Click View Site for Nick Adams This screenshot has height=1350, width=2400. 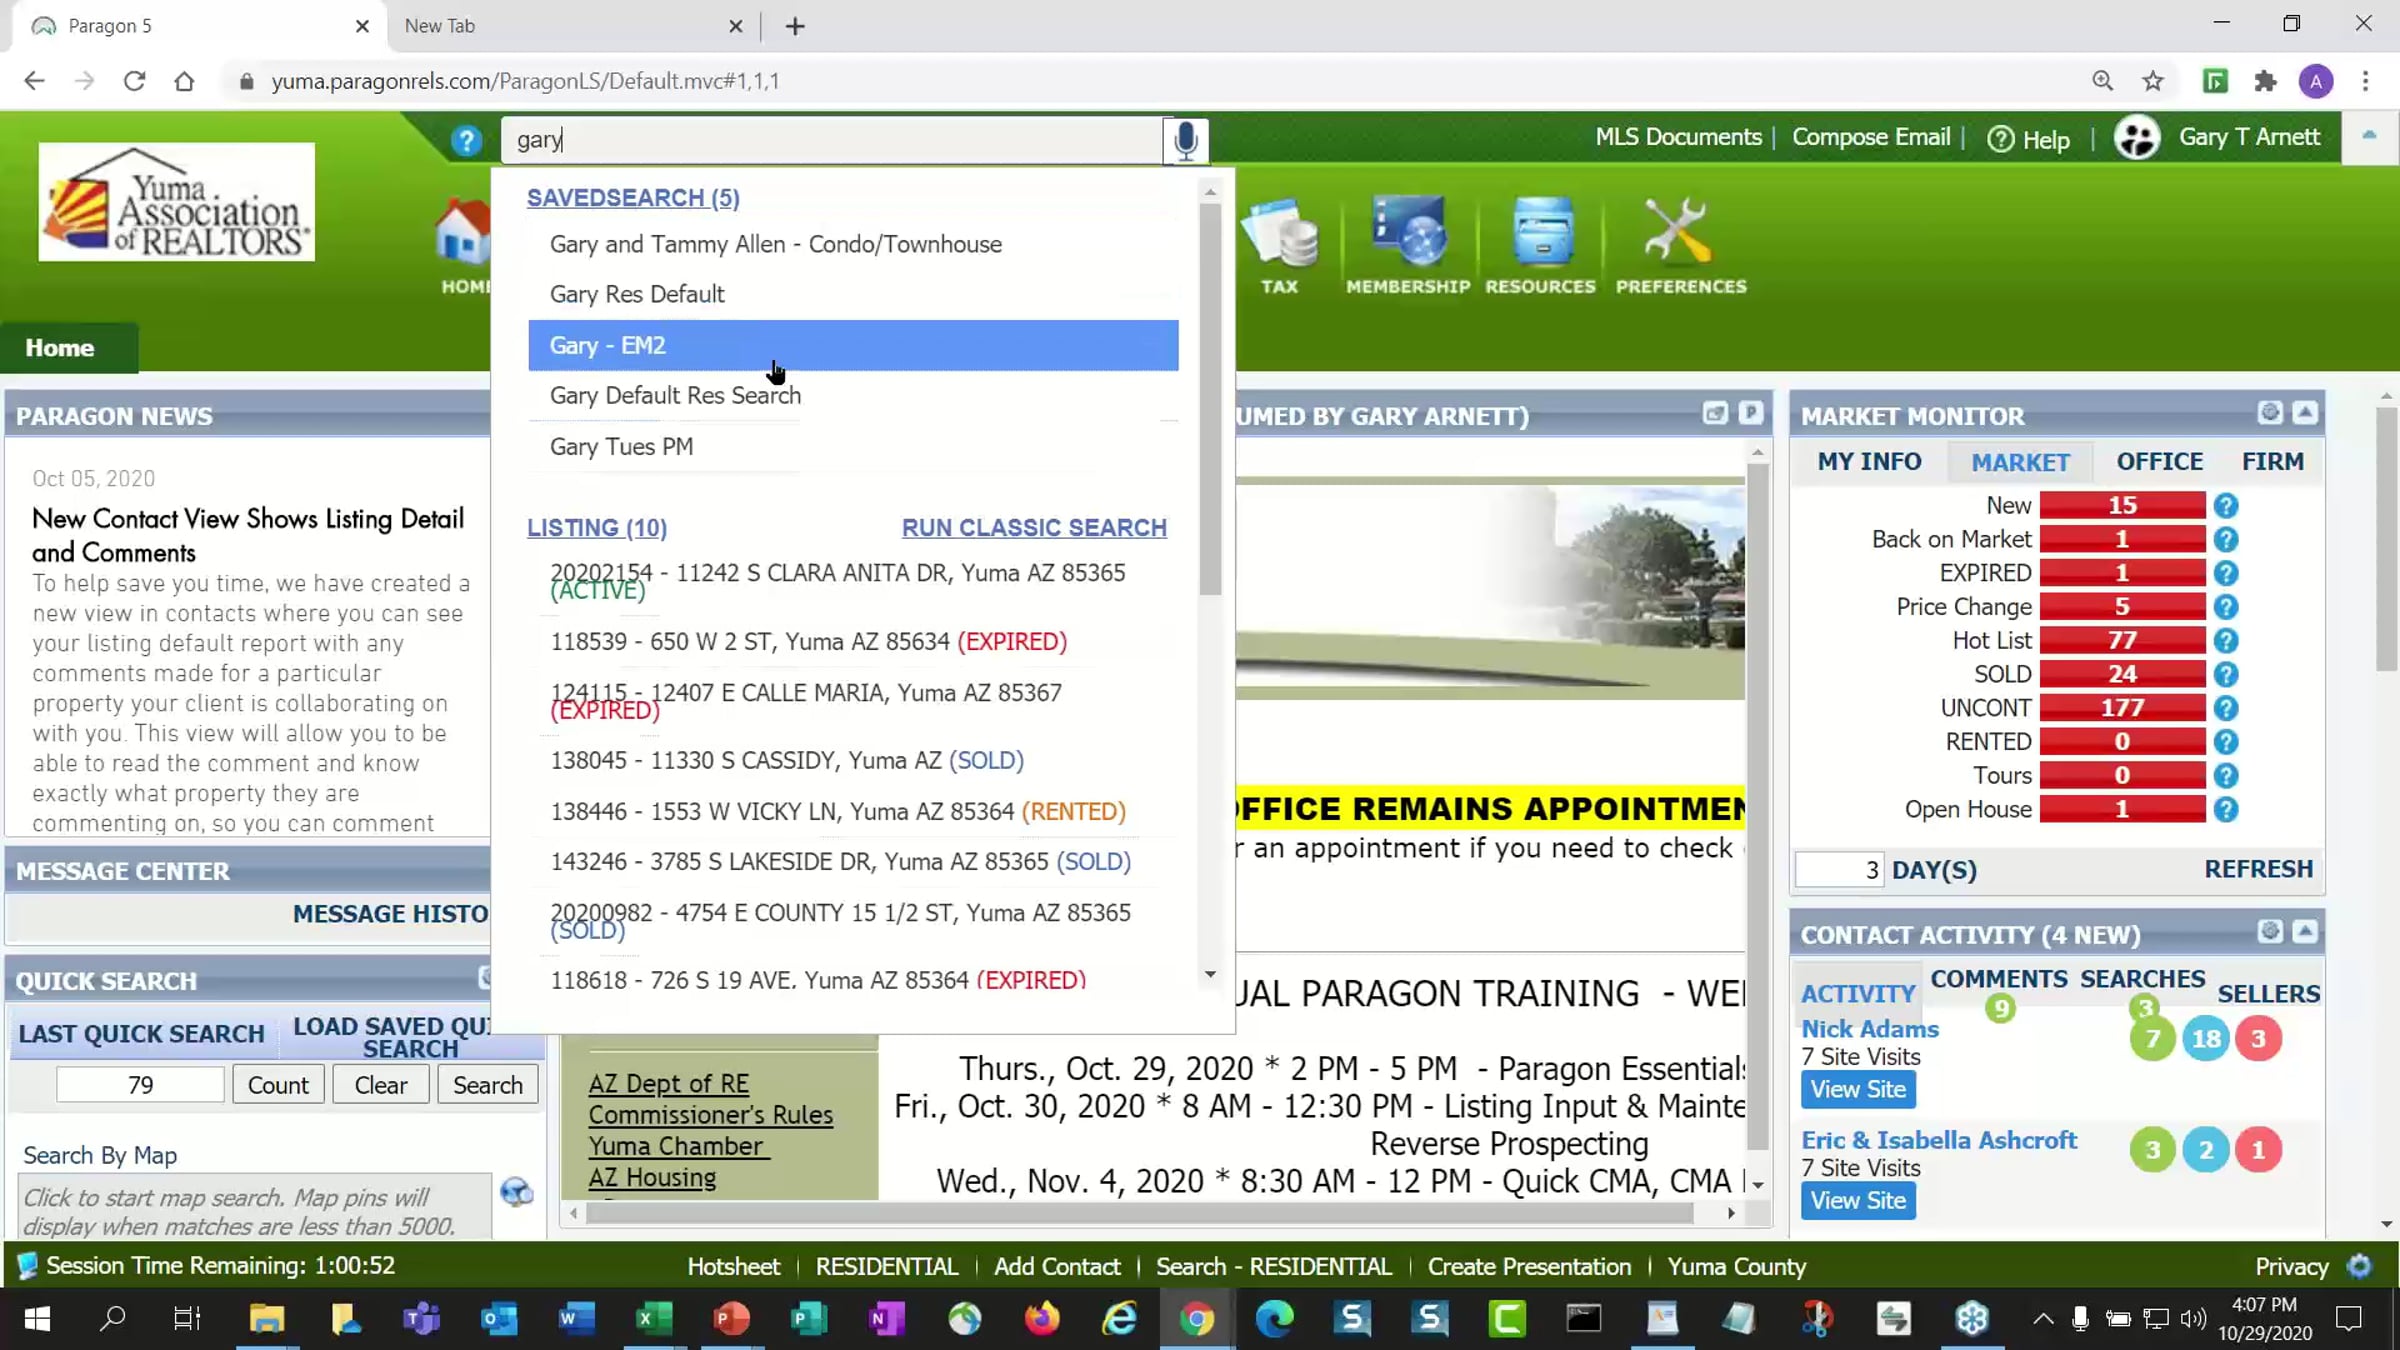click(1857, 1089)
